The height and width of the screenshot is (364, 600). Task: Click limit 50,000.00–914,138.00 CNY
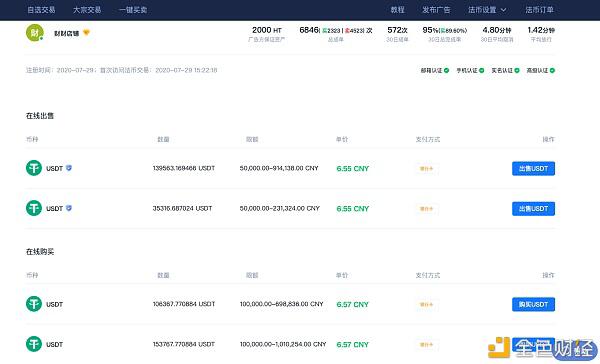pos(279,168)
